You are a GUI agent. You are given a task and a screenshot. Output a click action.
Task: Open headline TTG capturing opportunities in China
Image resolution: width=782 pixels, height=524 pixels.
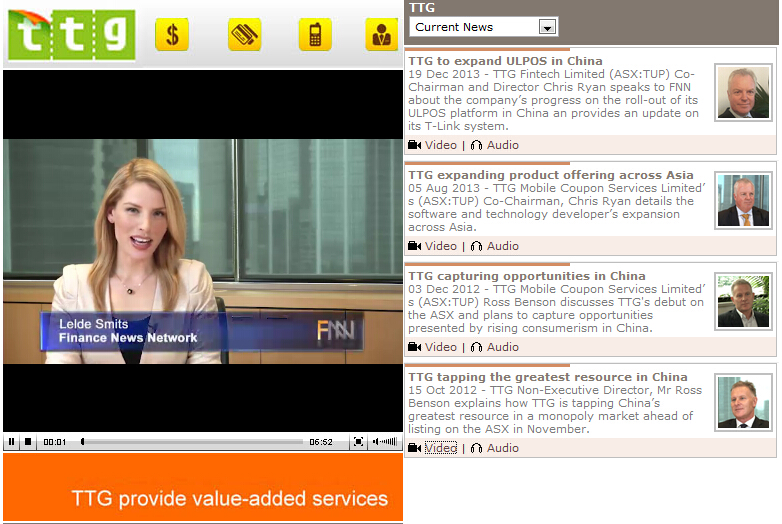(527, 276)
